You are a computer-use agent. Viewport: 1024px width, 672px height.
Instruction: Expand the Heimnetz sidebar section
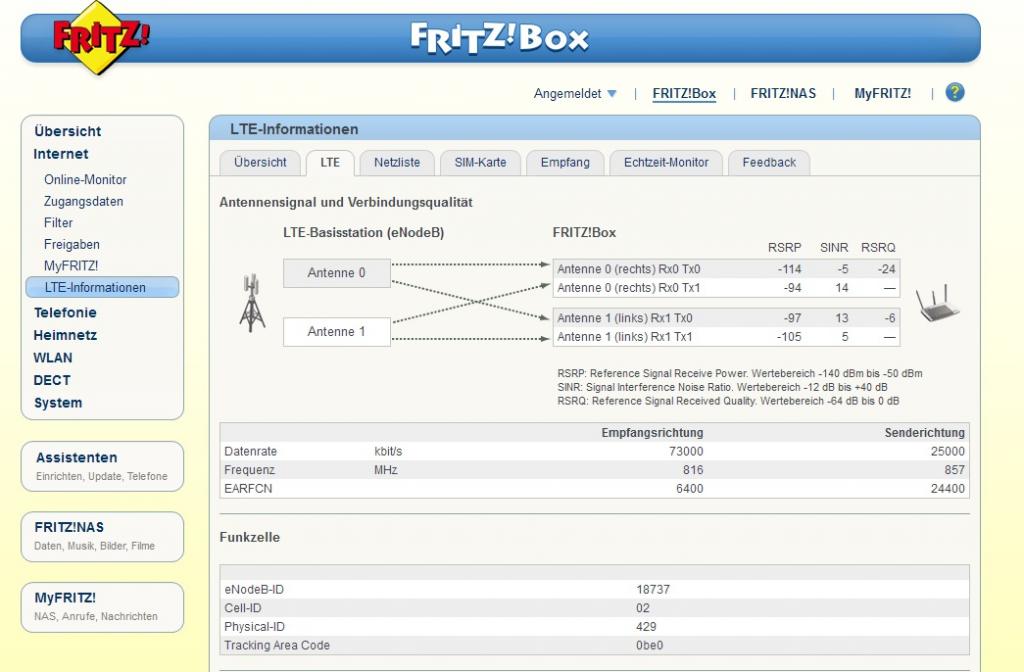click(65, 335)
